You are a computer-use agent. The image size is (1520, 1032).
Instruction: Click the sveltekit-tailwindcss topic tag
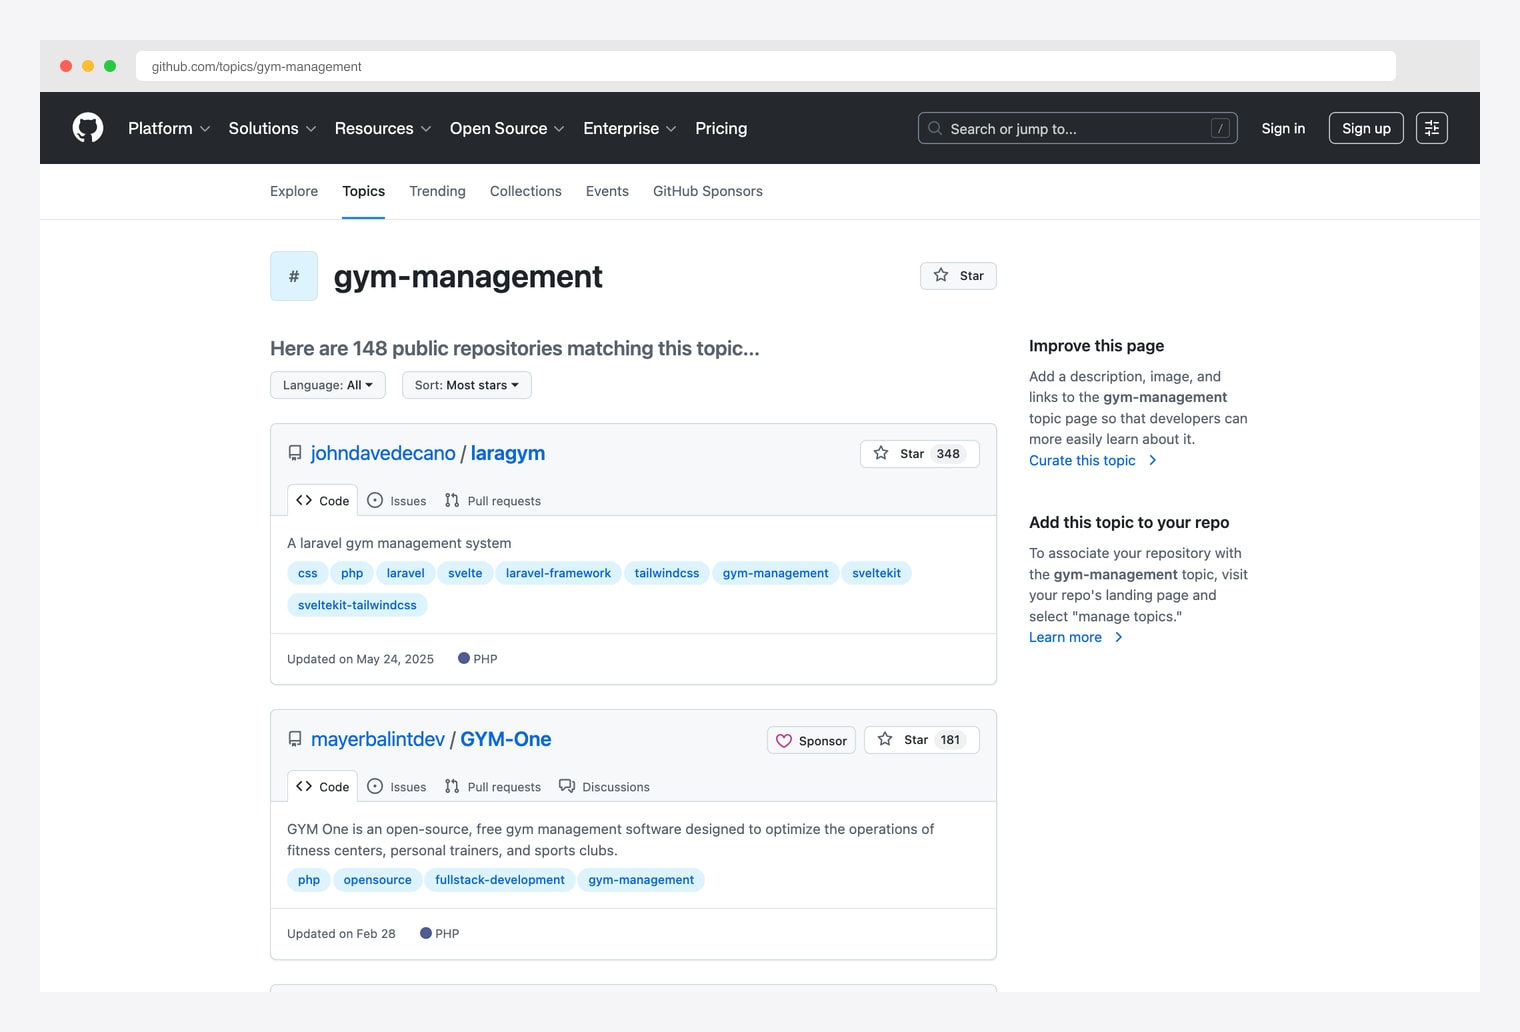point(357,605)
